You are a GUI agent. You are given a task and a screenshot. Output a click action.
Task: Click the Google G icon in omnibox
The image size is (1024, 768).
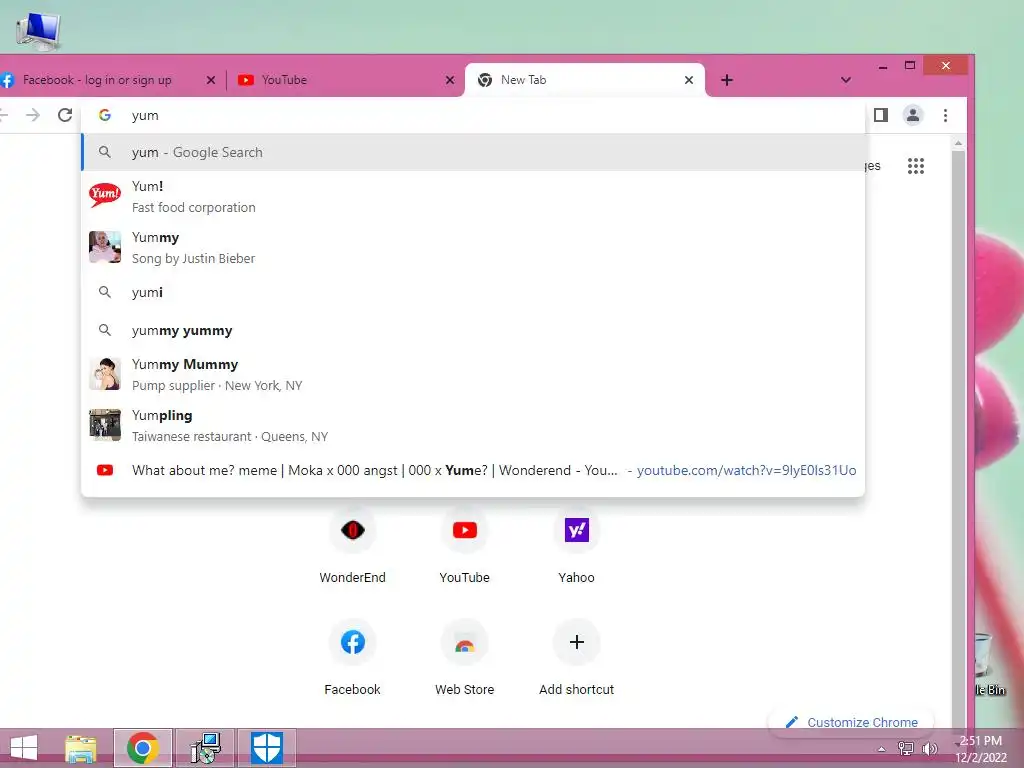[x=104, y=116]
